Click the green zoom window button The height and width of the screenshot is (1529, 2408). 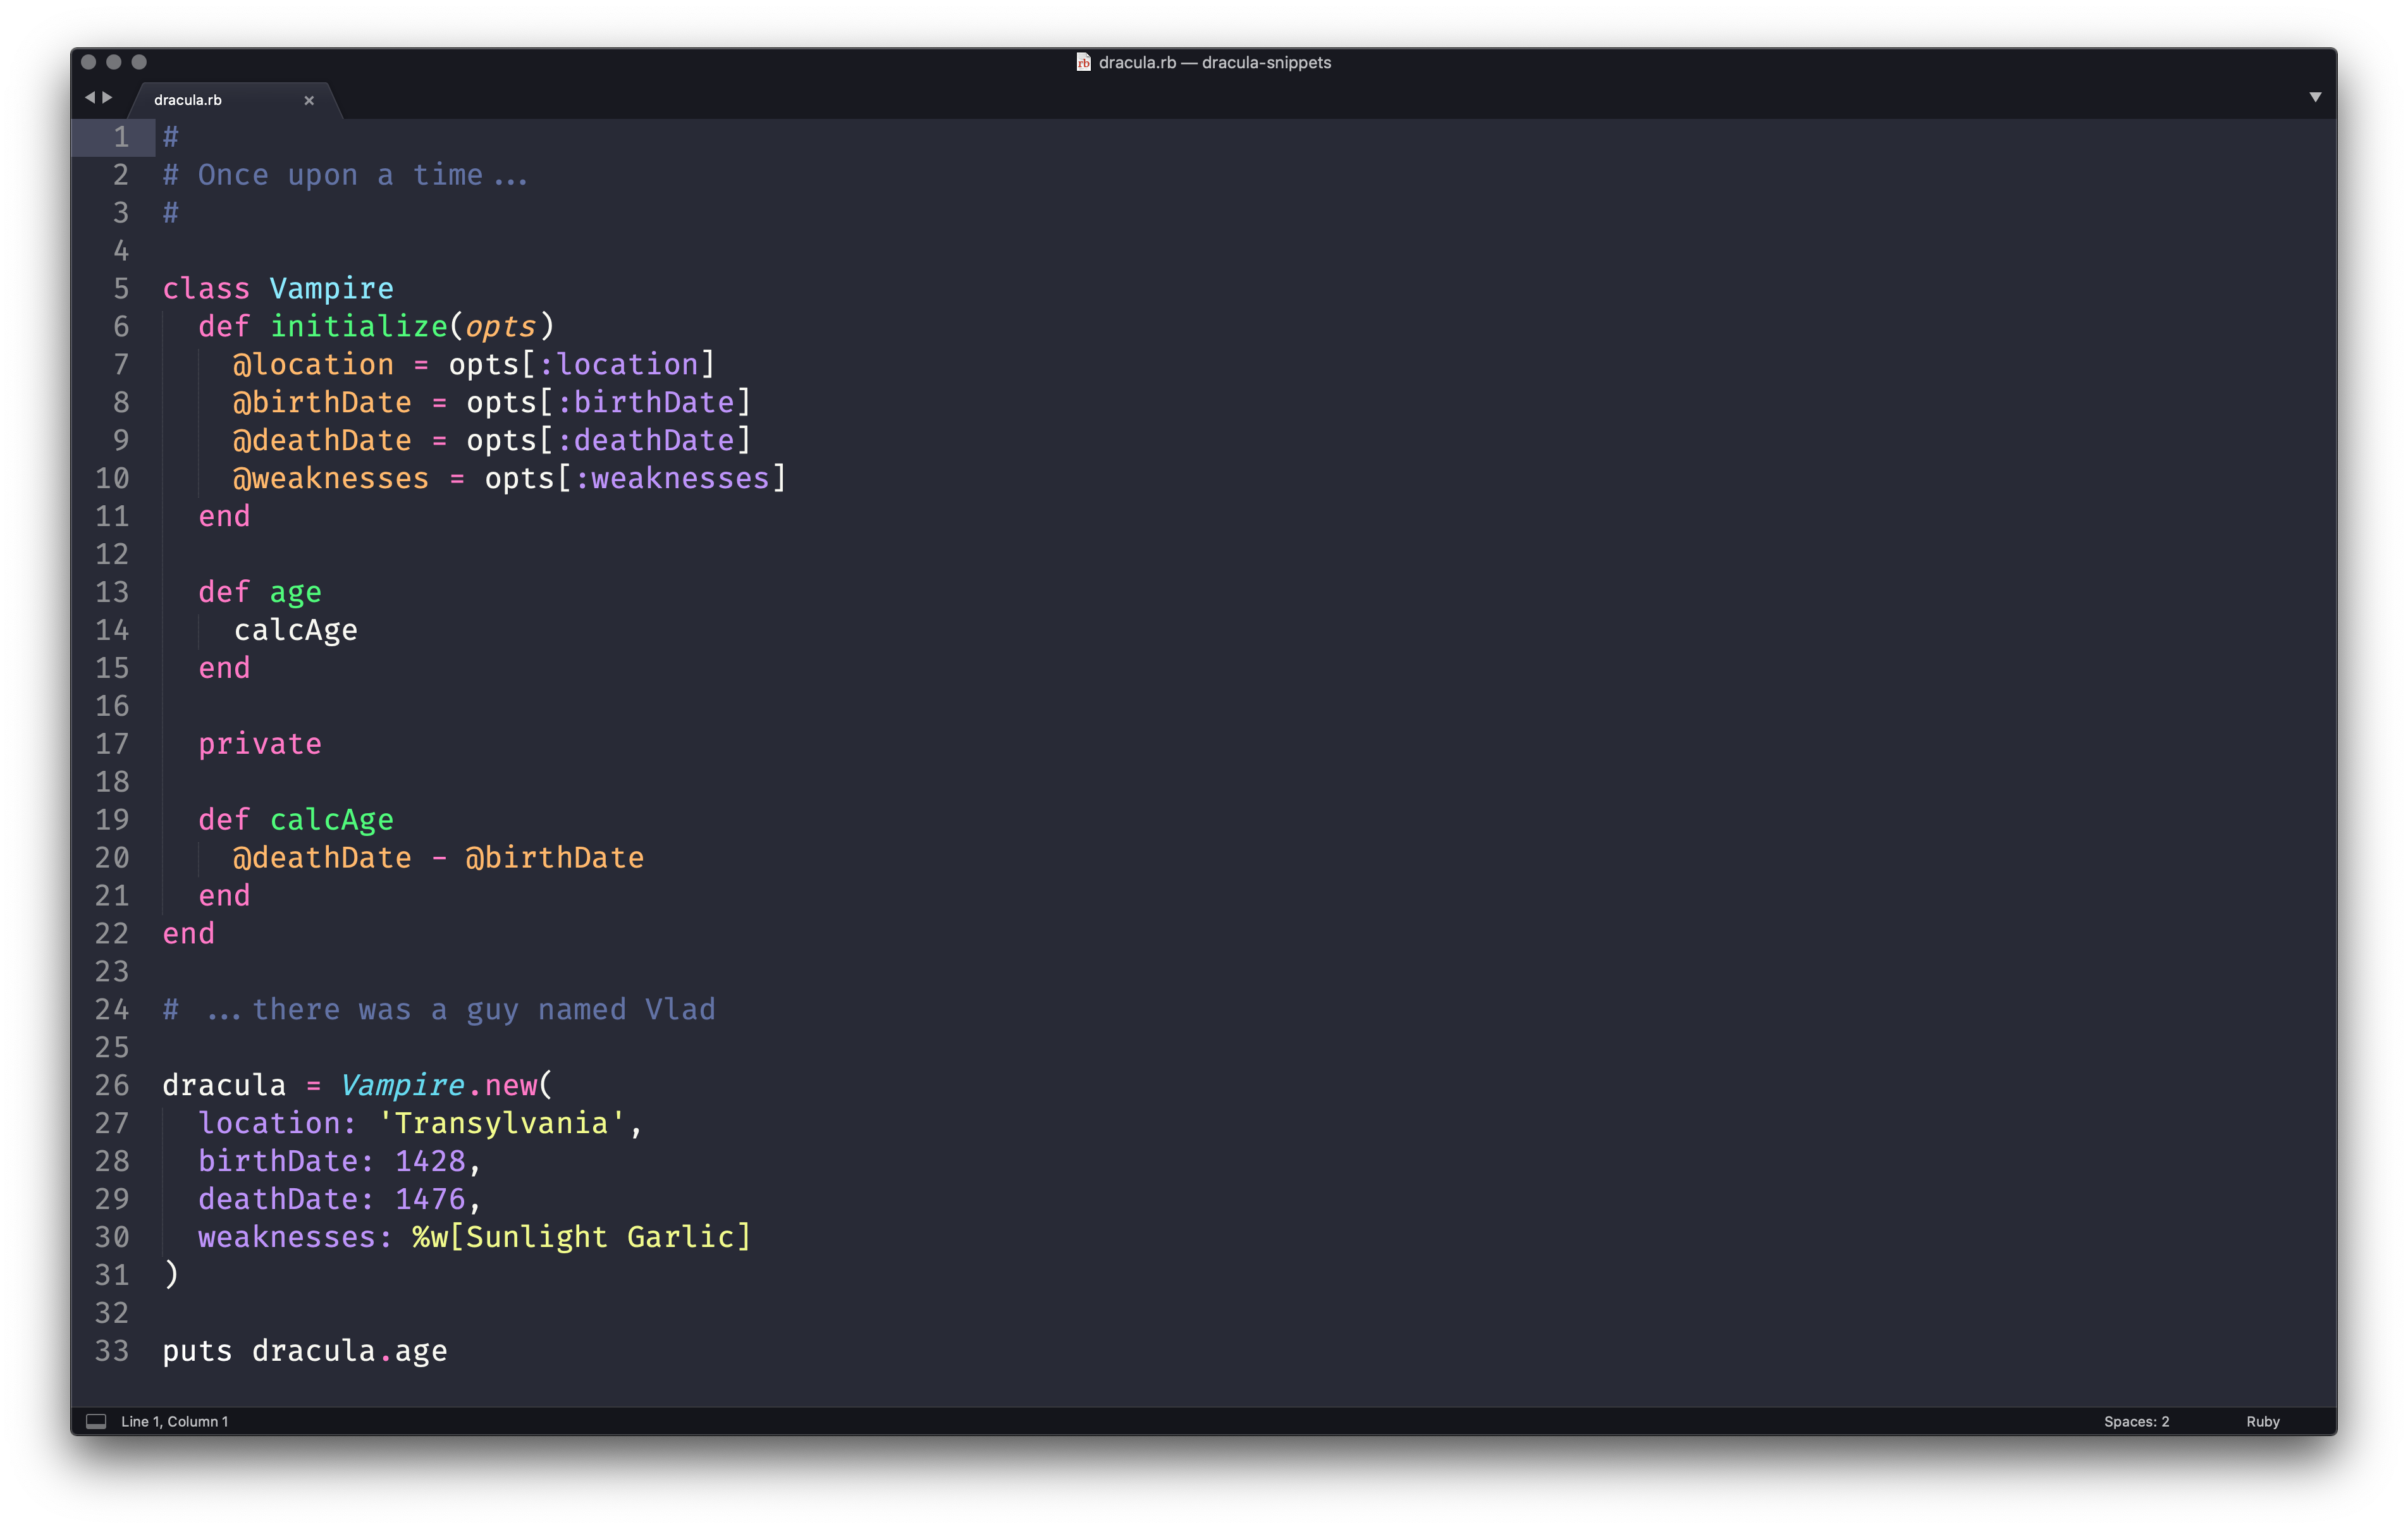(x=139, y=62)
